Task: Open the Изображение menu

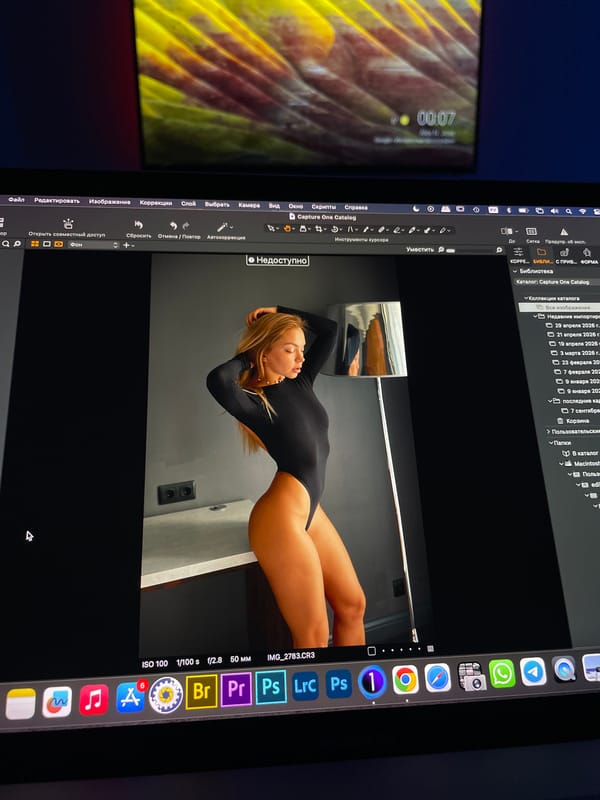Action: coord(110,202)
